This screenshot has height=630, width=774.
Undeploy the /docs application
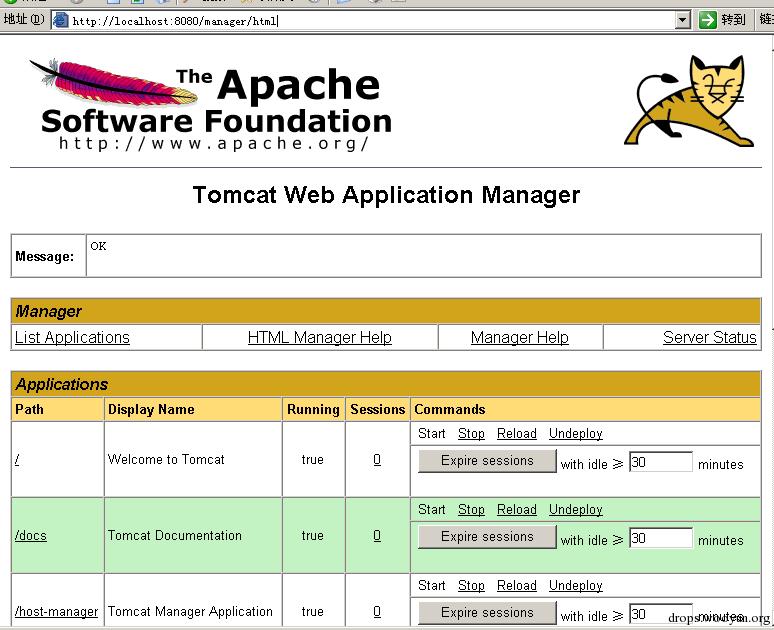(x=575, y=510)
